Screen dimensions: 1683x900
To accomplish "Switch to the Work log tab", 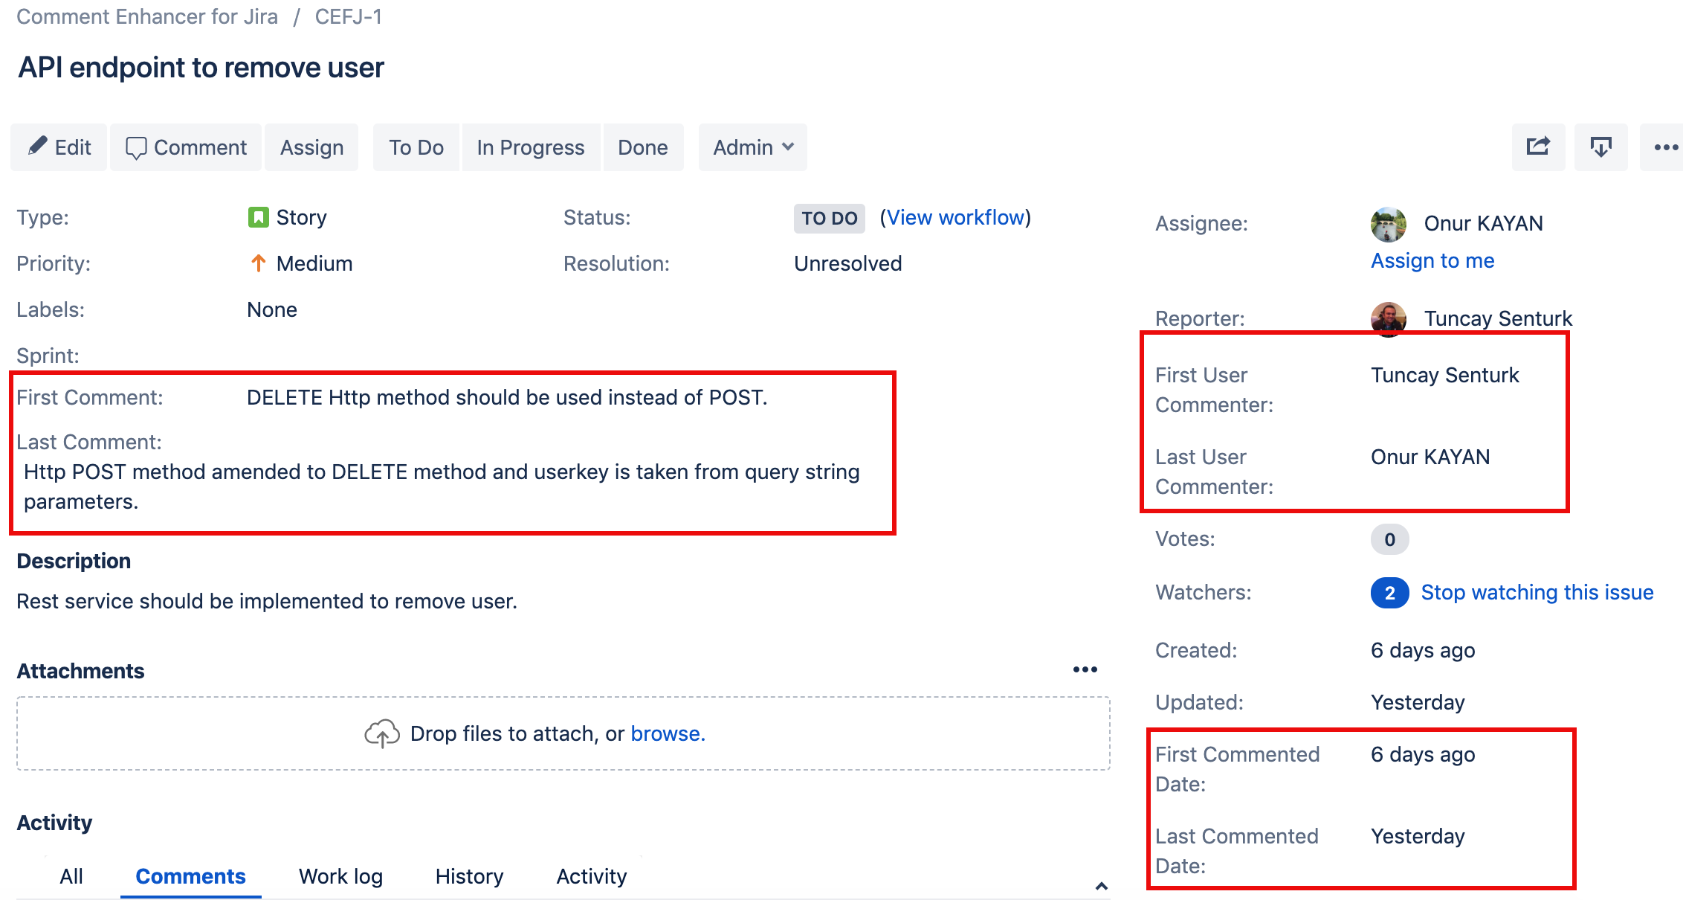I will [x=341, y=877].
